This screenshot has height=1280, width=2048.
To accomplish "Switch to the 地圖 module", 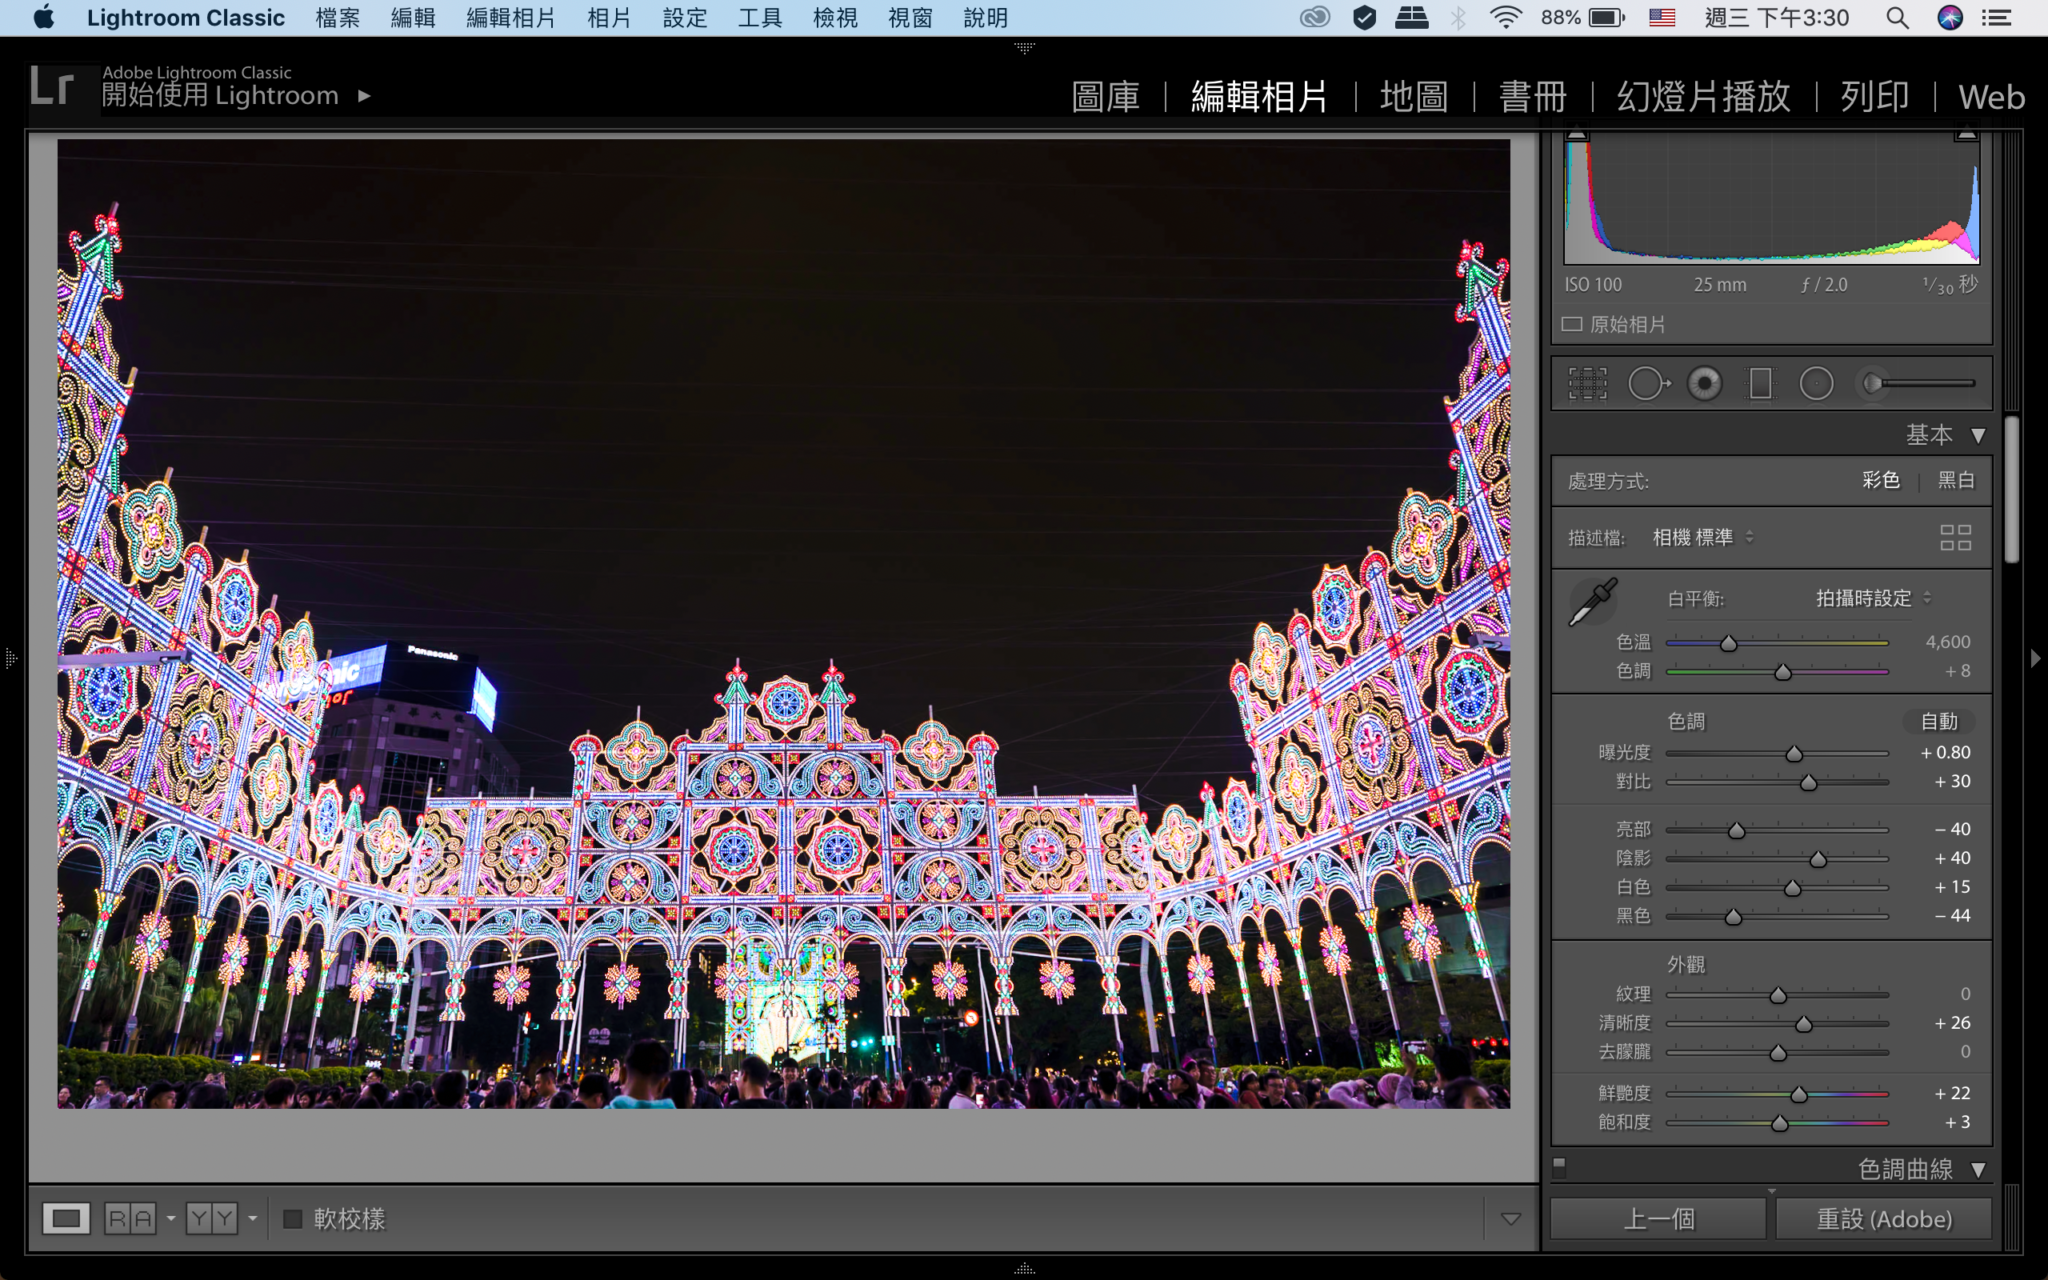I will click(x=1414, y=97).
